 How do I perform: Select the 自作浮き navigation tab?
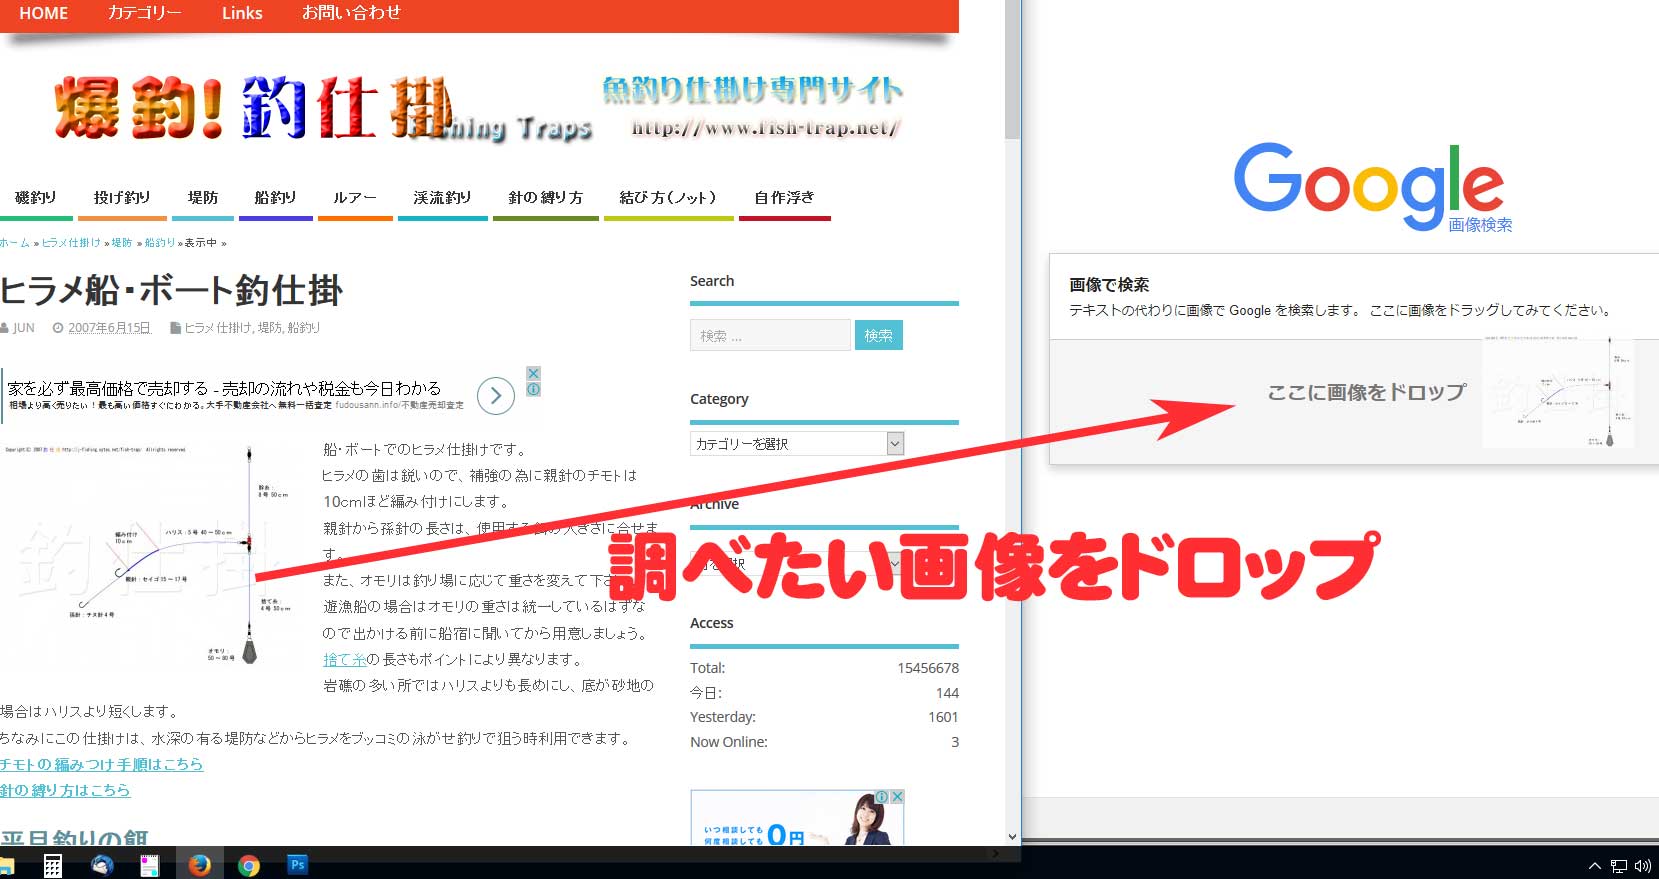coord(785,198)
